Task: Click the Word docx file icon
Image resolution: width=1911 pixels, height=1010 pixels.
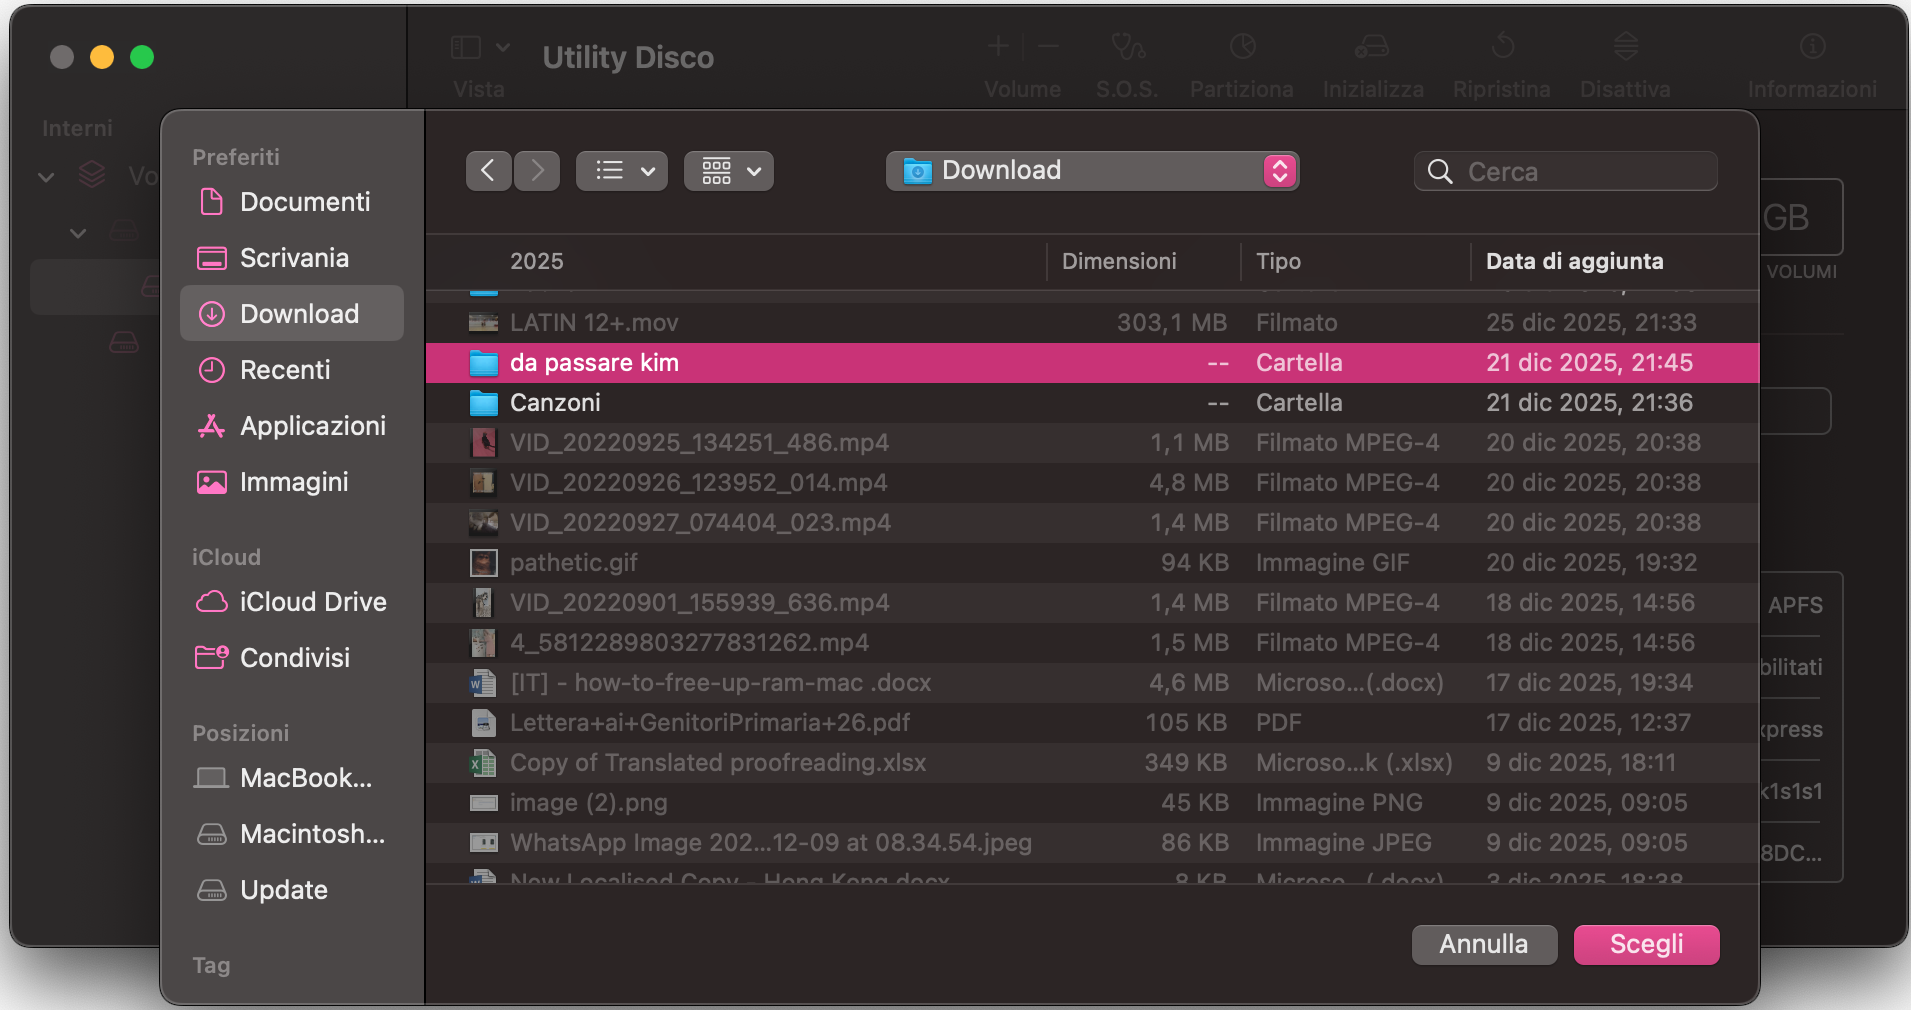Action: coord(484,683)
